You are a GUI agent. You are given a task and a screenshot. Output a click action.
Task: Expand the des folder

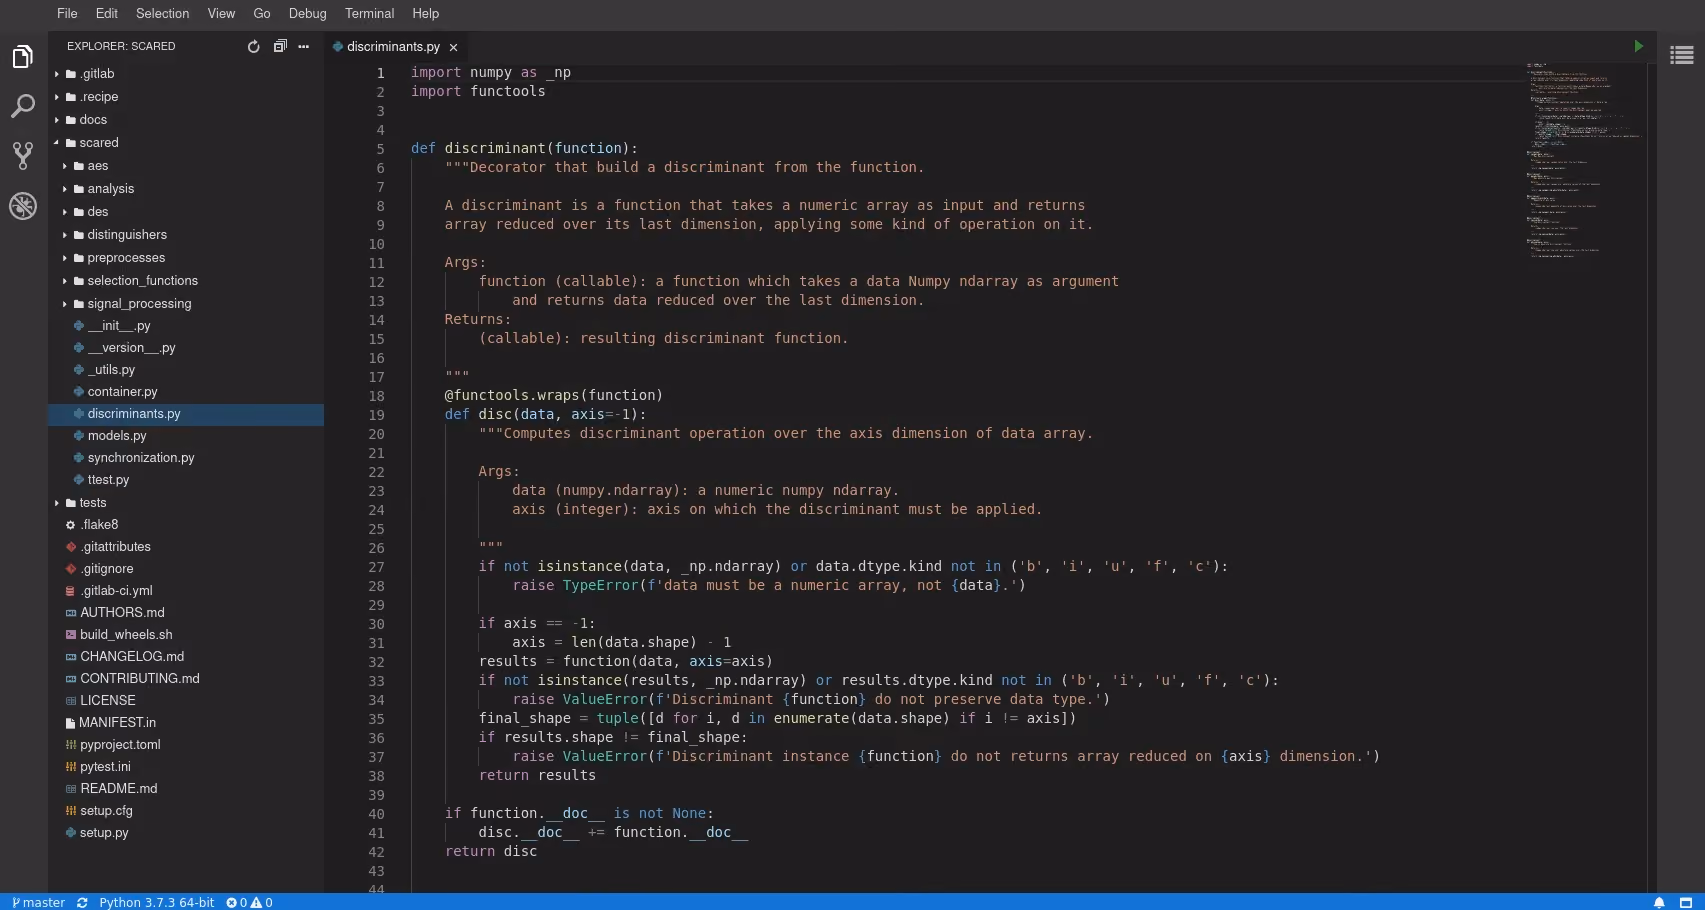pyautogui.click(x=186, y=212)
